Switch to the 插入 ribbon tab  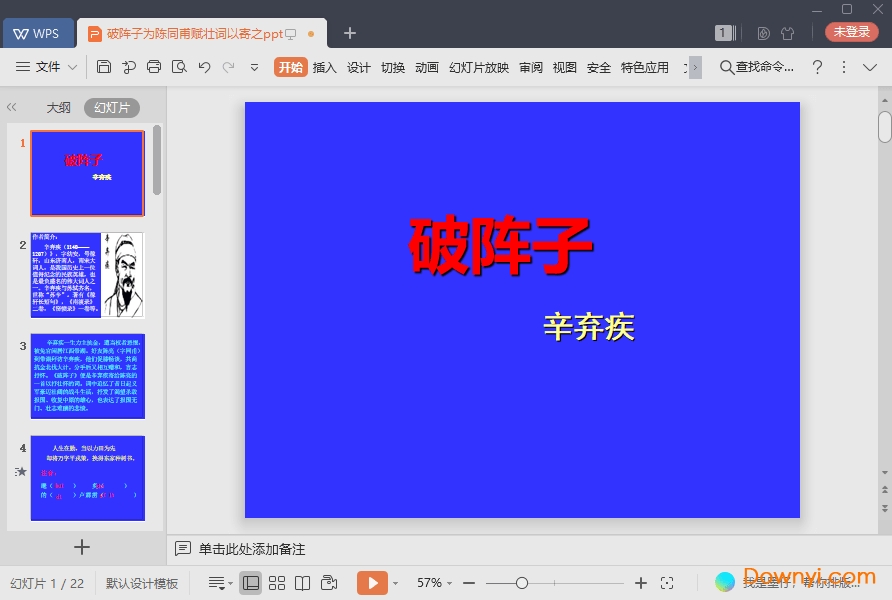[x=324, y=68]
